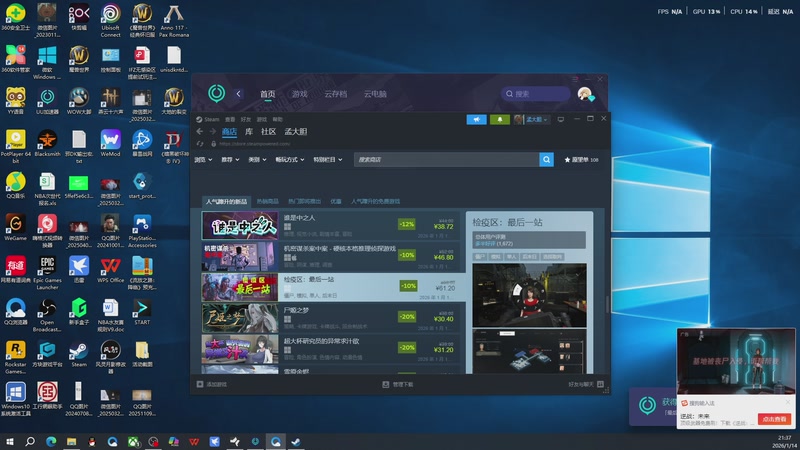Open the WeGame desktop shortcut
The width and height of the screenshot is (800, 450).
tap(15, 228)
